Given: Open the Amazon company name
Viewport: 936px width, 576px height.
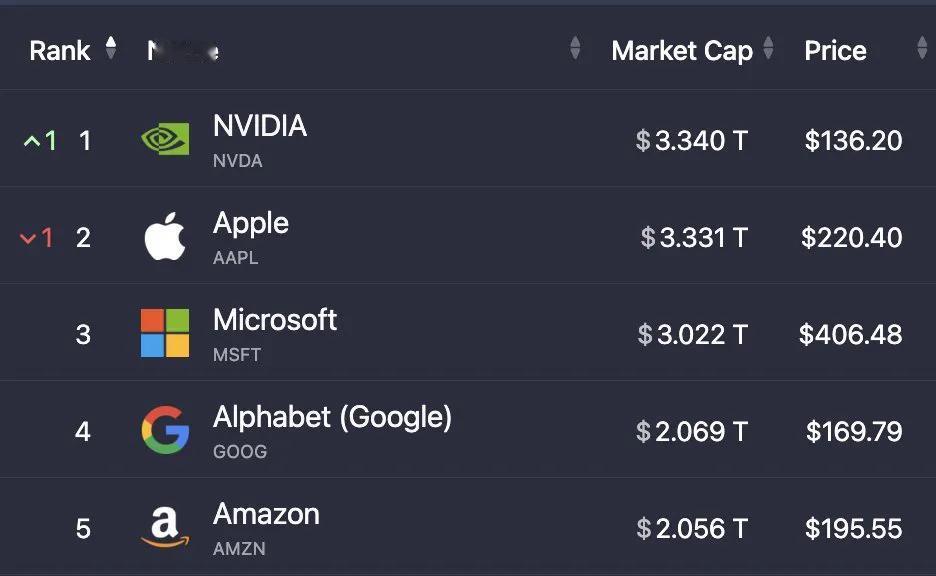Looking at the screenshot, I should 266,514.
